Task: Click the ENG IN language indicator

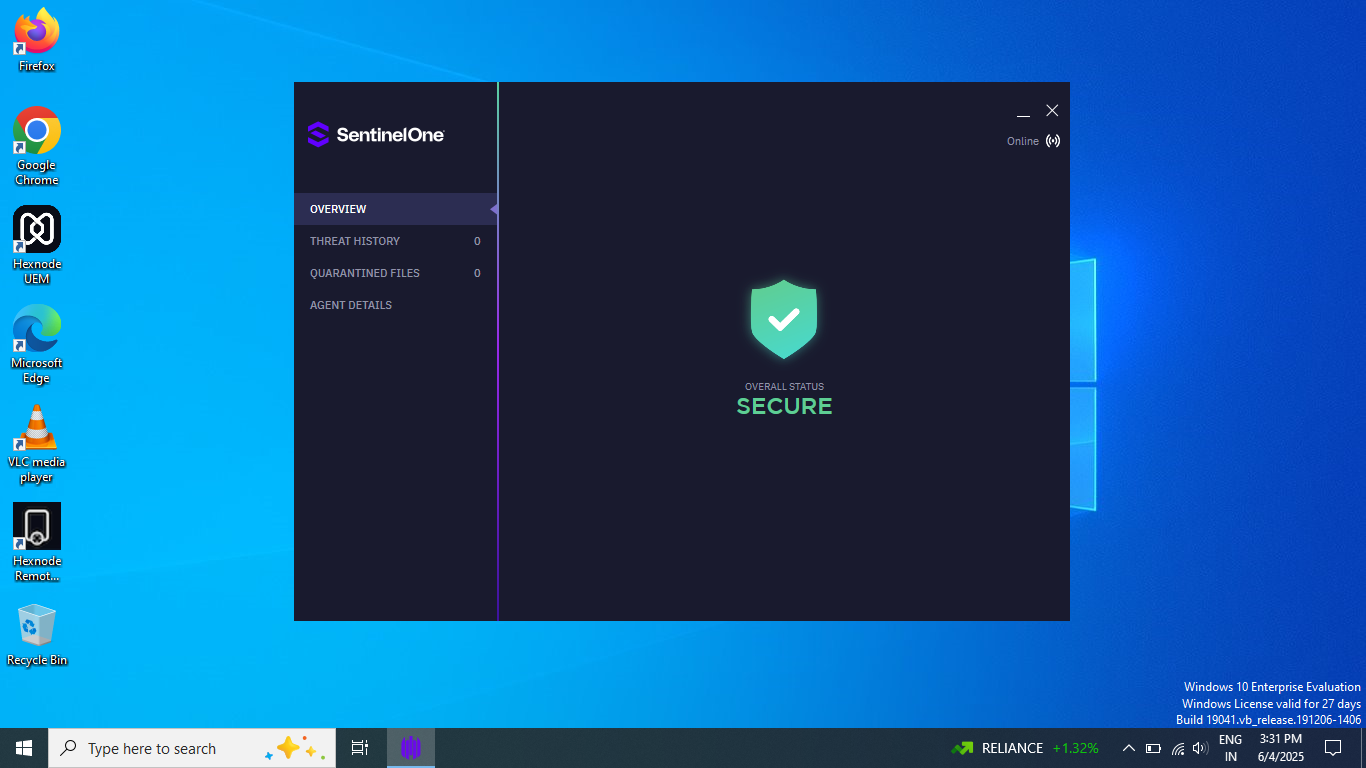Action: (1230, 748)
